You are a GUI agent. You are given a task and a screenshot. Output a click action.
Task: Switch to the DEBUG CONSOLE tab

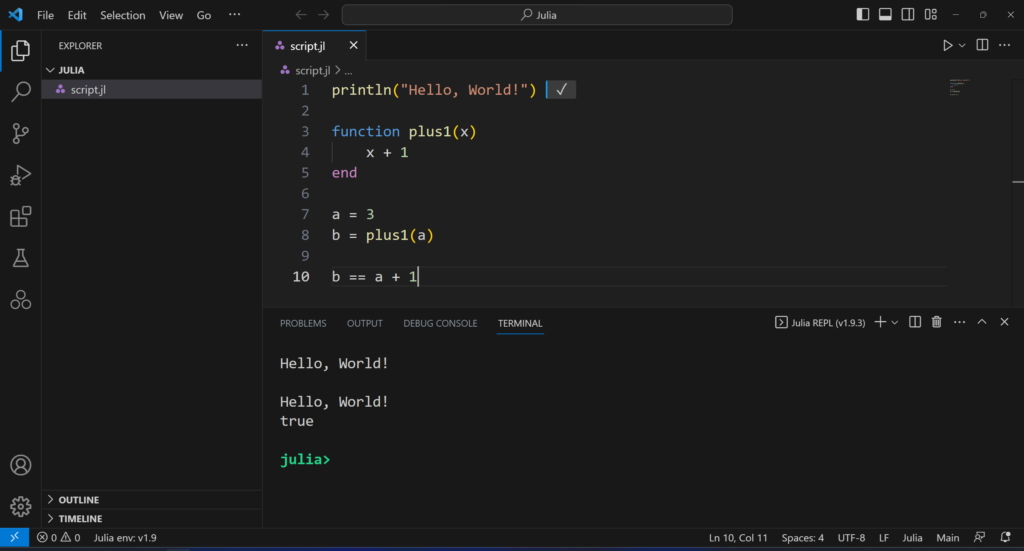click(x=440, y=323)
